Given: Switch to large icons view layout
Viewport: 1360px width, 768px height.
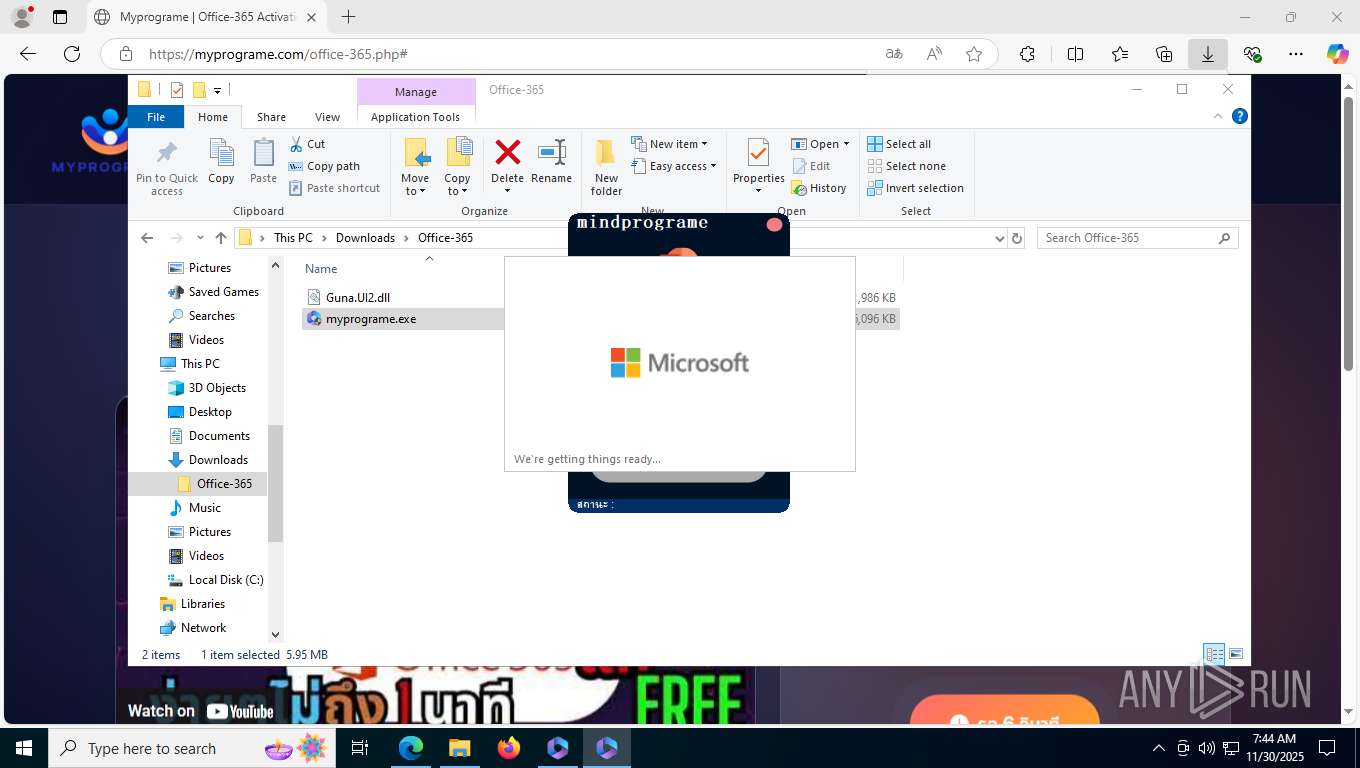Looking at the screenshot, I should pos(1236,654).
